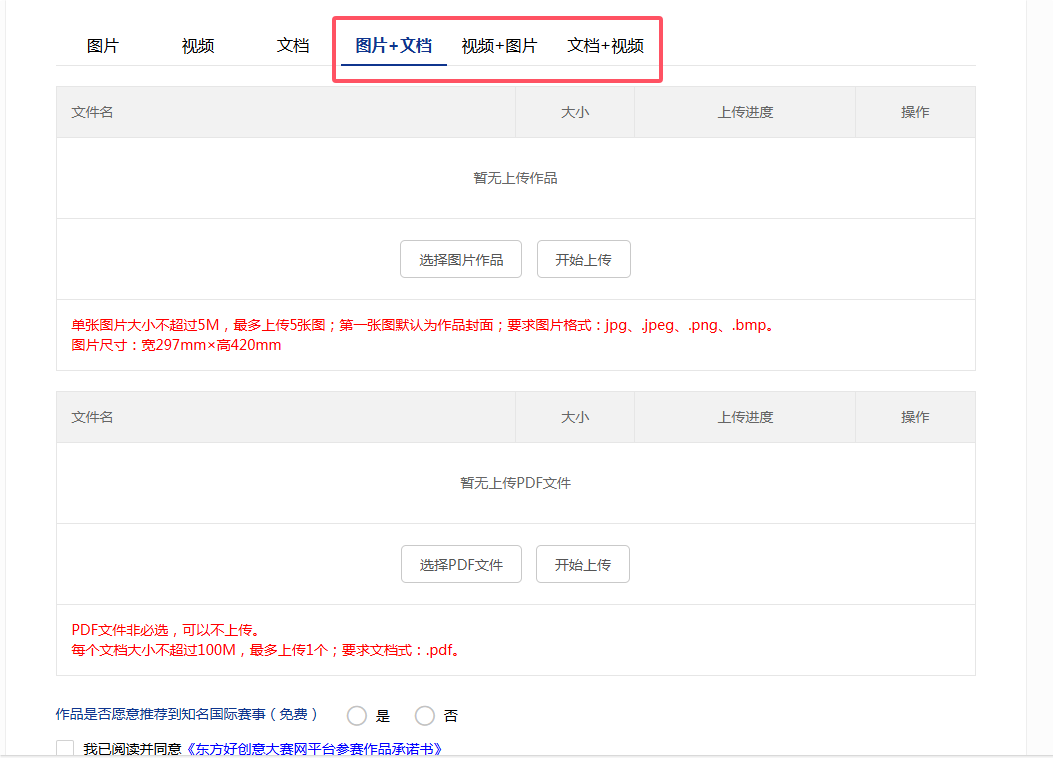
Task: Click 开始上传 for the image section
Action: (583, 258)
